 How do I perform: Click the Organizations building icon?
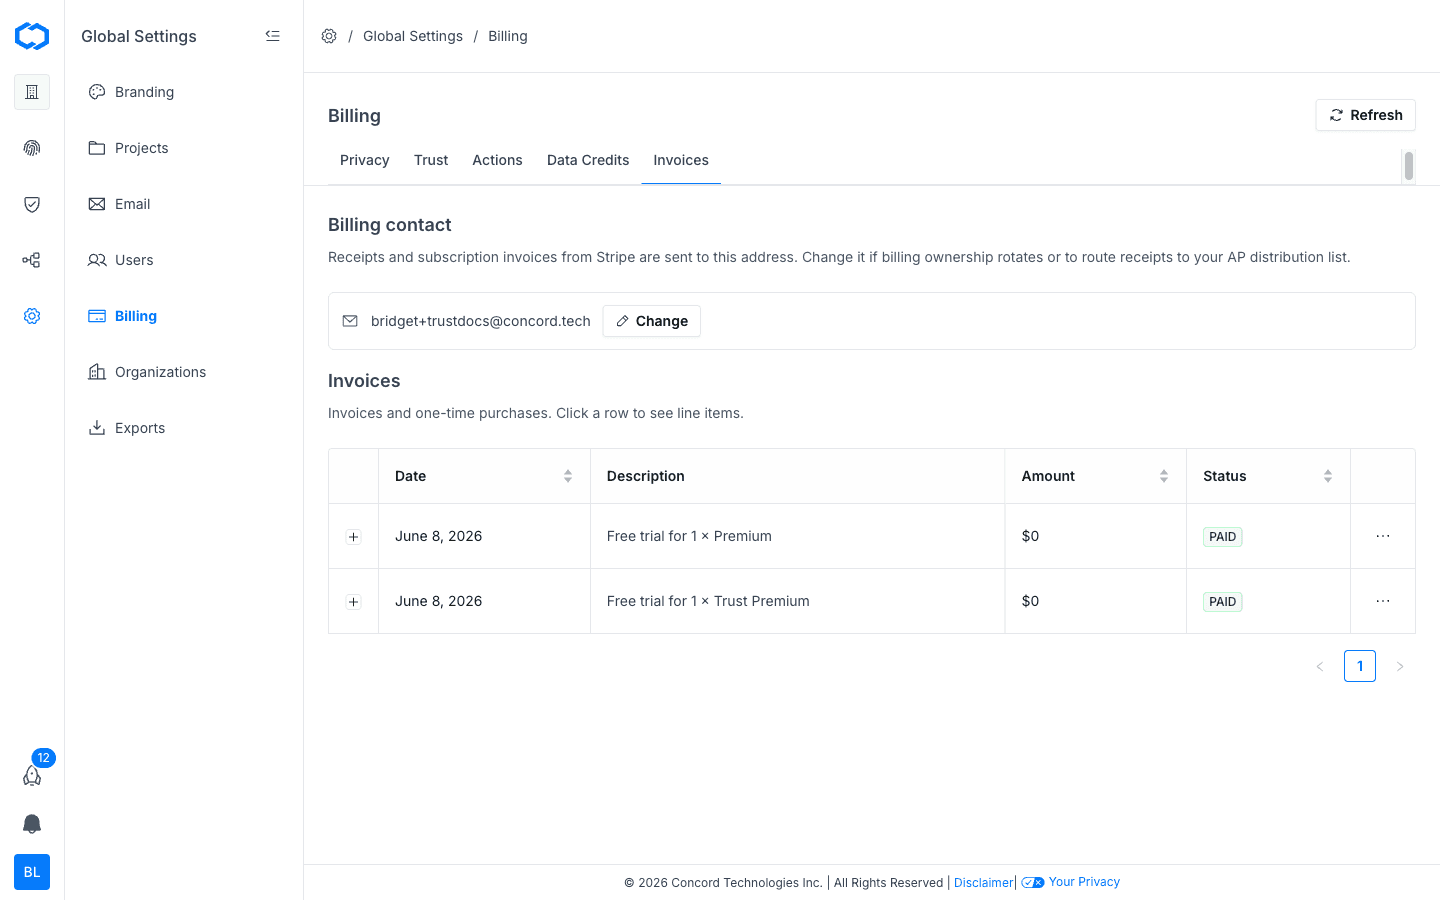[x=97, y=372]
